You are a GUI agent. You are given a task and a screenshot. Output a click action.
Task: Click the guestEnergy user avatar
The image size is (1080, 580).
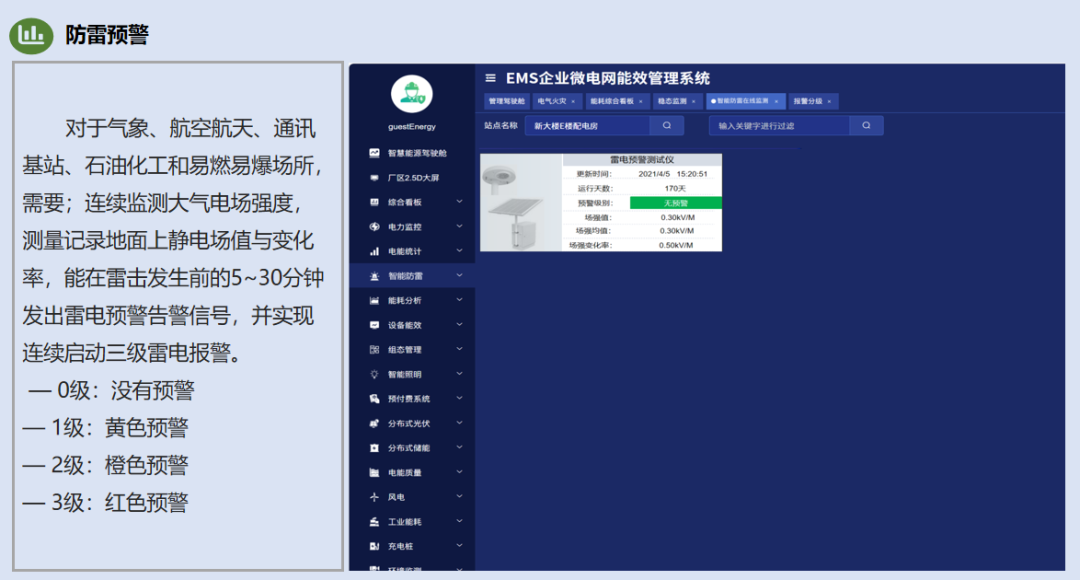(x=411, y=95)
